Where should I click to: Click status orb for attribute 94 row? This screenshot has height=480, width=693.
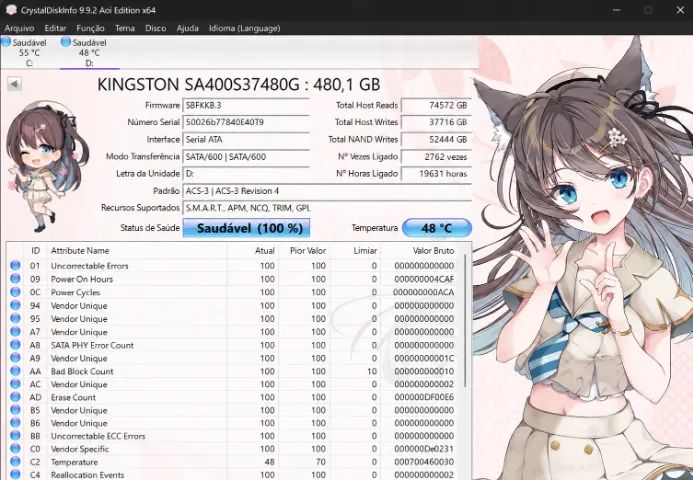15,305
